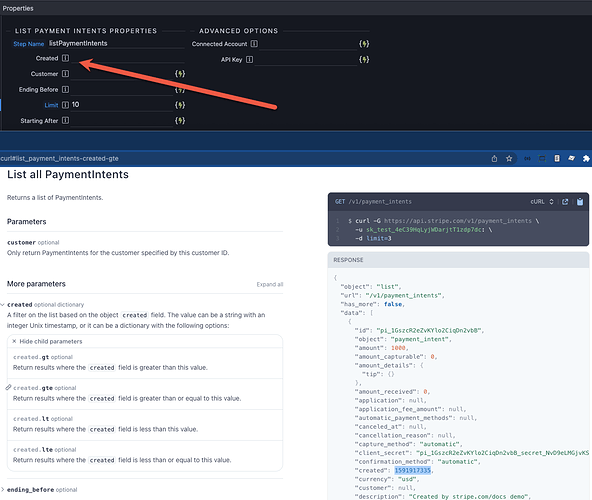Select the Properties panel tab

coord(18,8)
